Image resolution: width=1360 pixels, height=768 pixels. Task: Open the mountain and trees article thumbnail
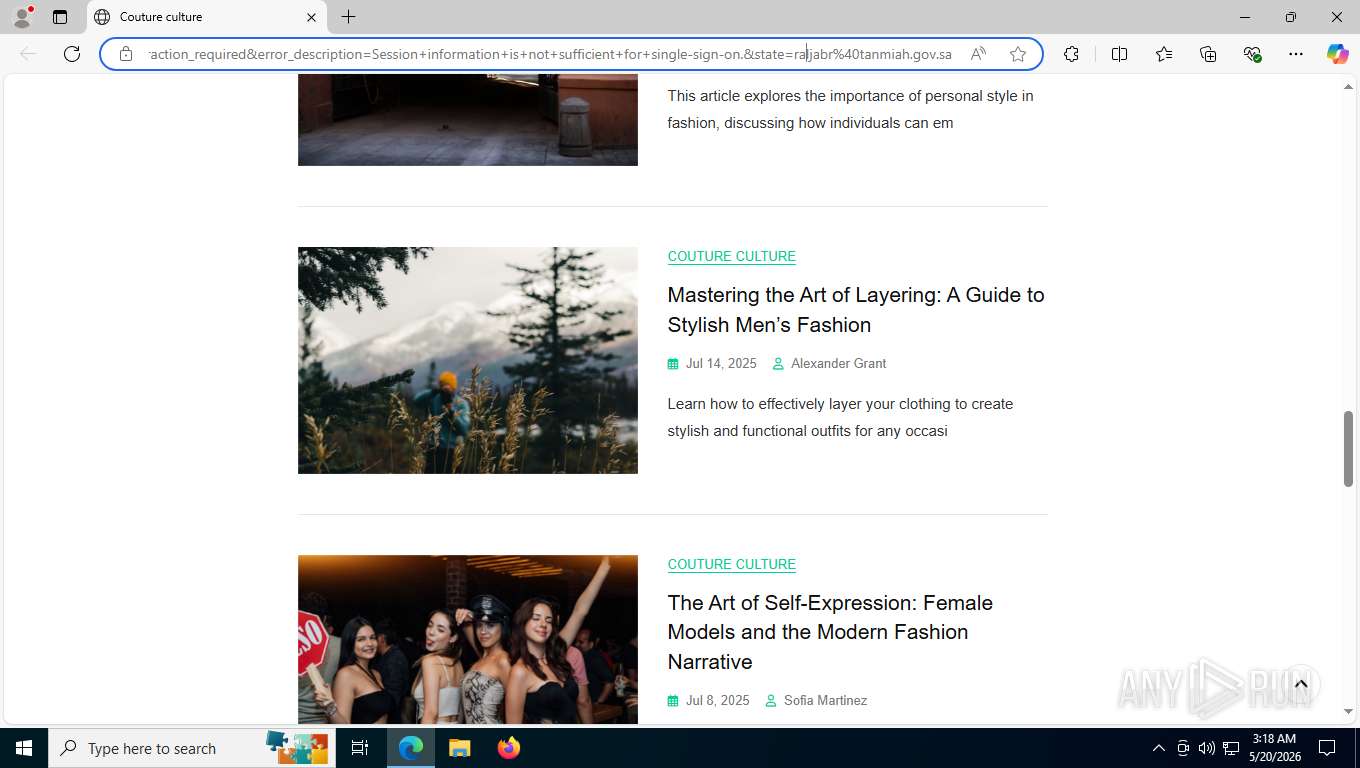468,360
